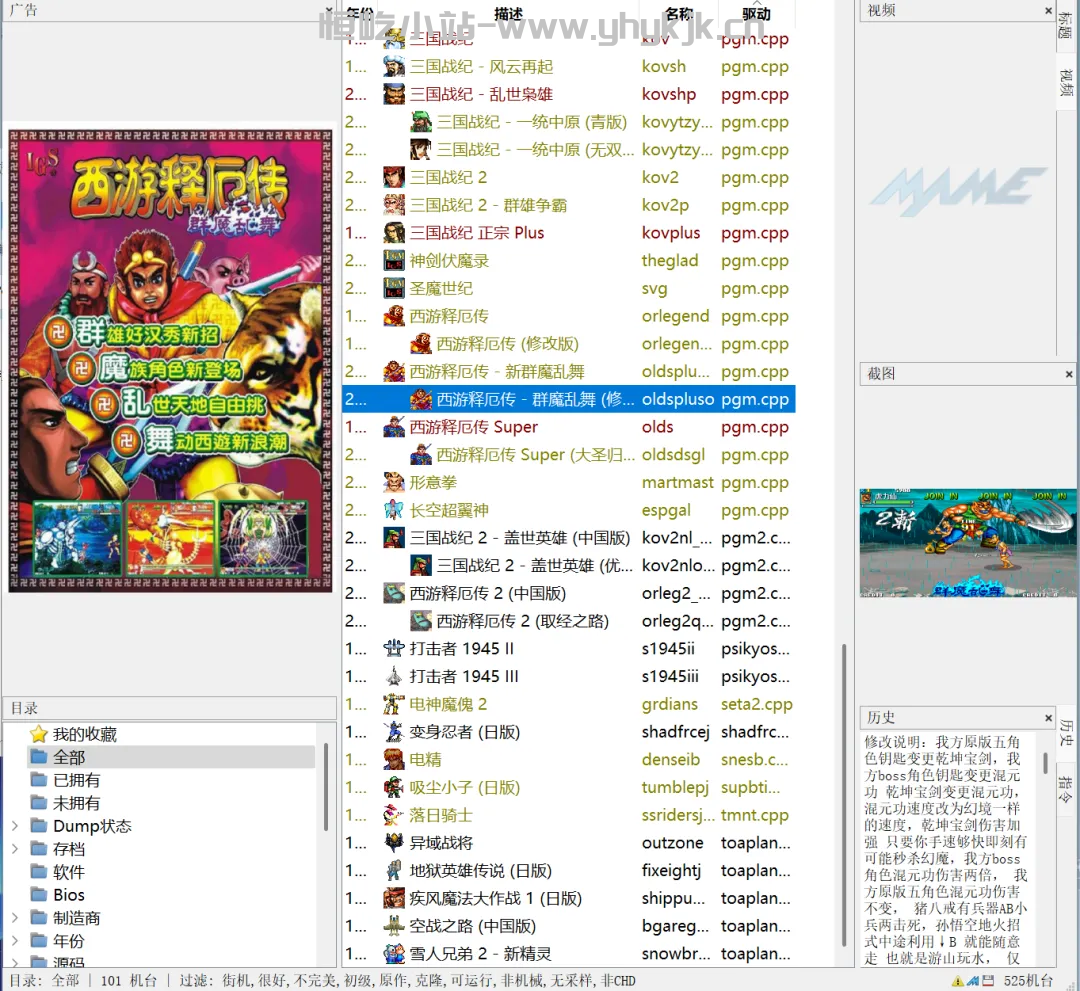
Task: Click the 长空超翼神 game icon
Action: tap(394, 510)
